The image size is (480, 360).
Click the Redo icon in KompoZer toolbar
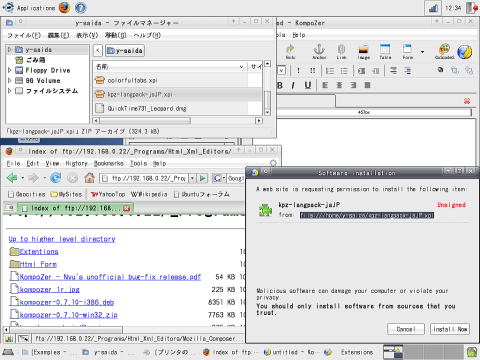290,52
